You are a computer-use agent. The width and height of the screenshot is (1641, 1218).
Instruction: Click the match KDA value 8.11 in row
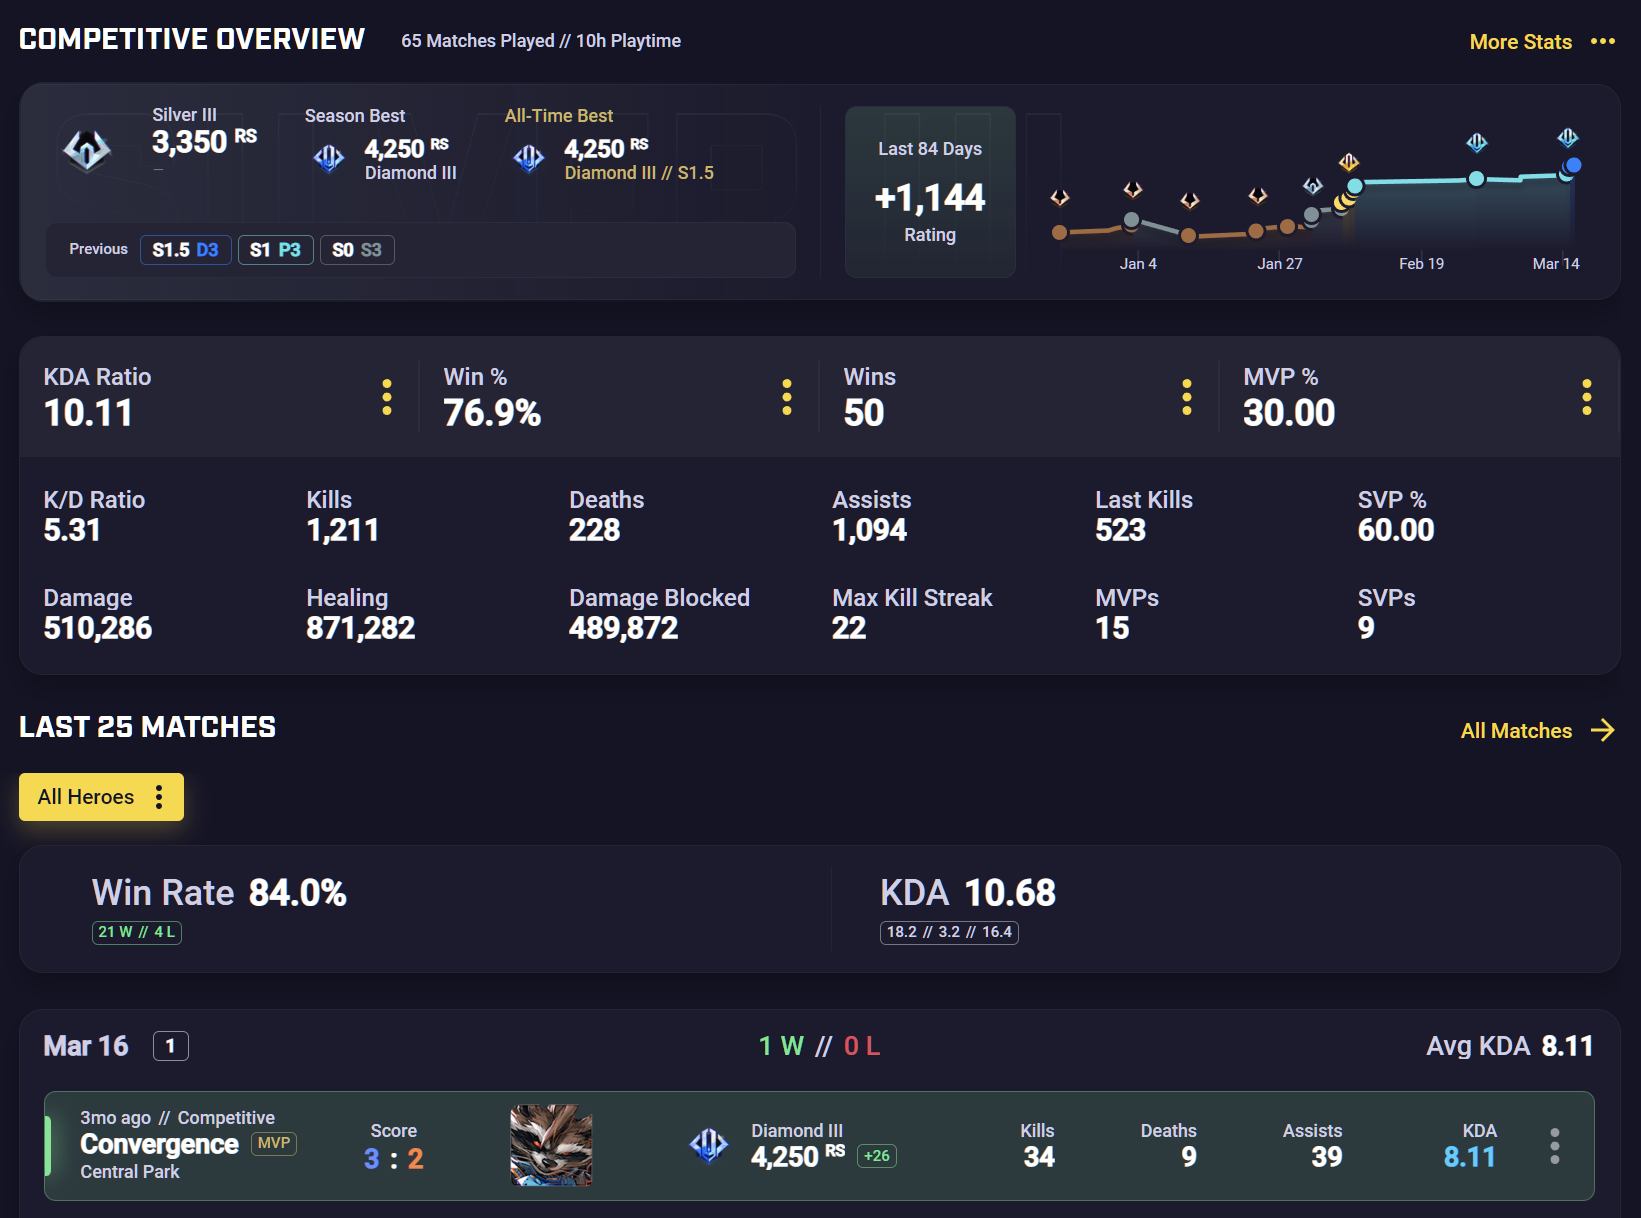click(x=1470, y=1157)
